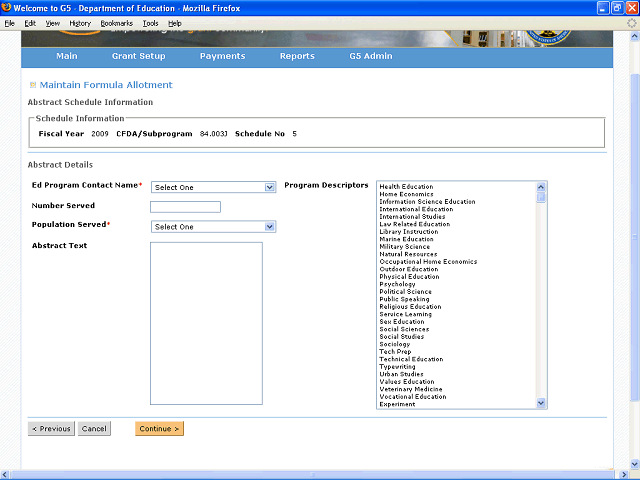Select Political Science descriptor

pos(405,291)
